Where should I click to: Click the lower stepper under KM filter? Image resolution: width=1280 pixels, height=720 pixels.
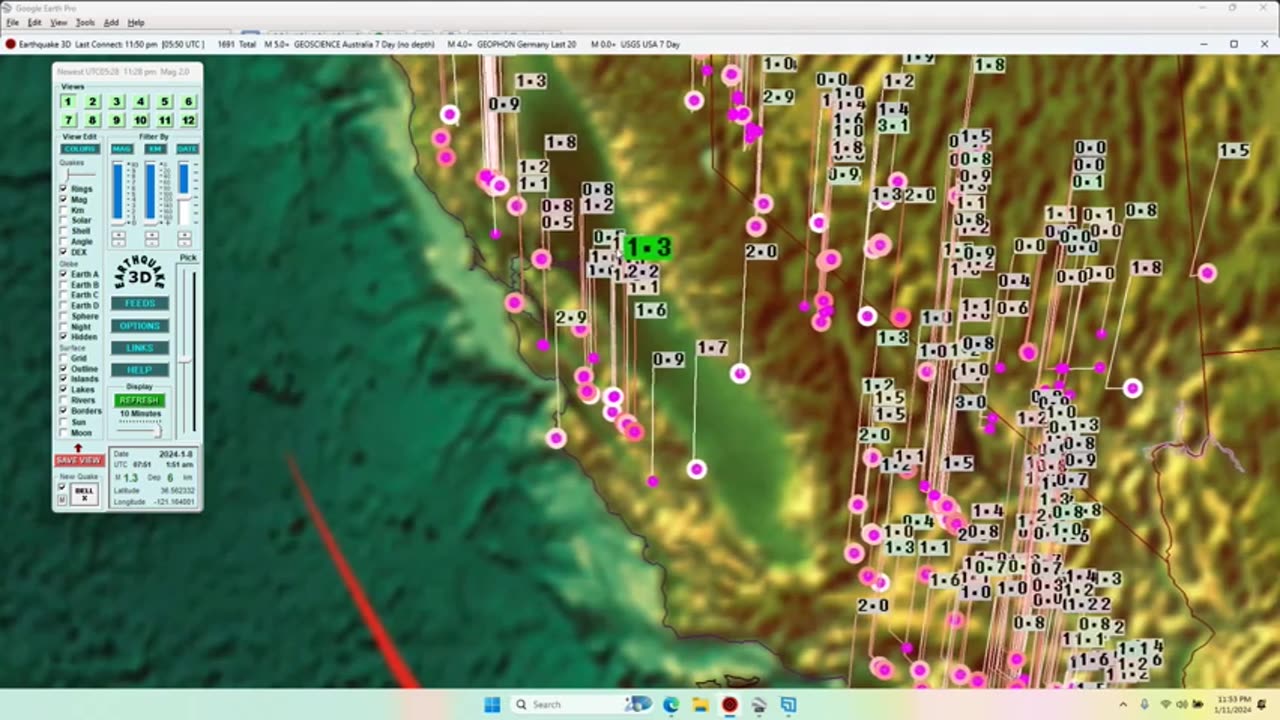tap(152, 243)
